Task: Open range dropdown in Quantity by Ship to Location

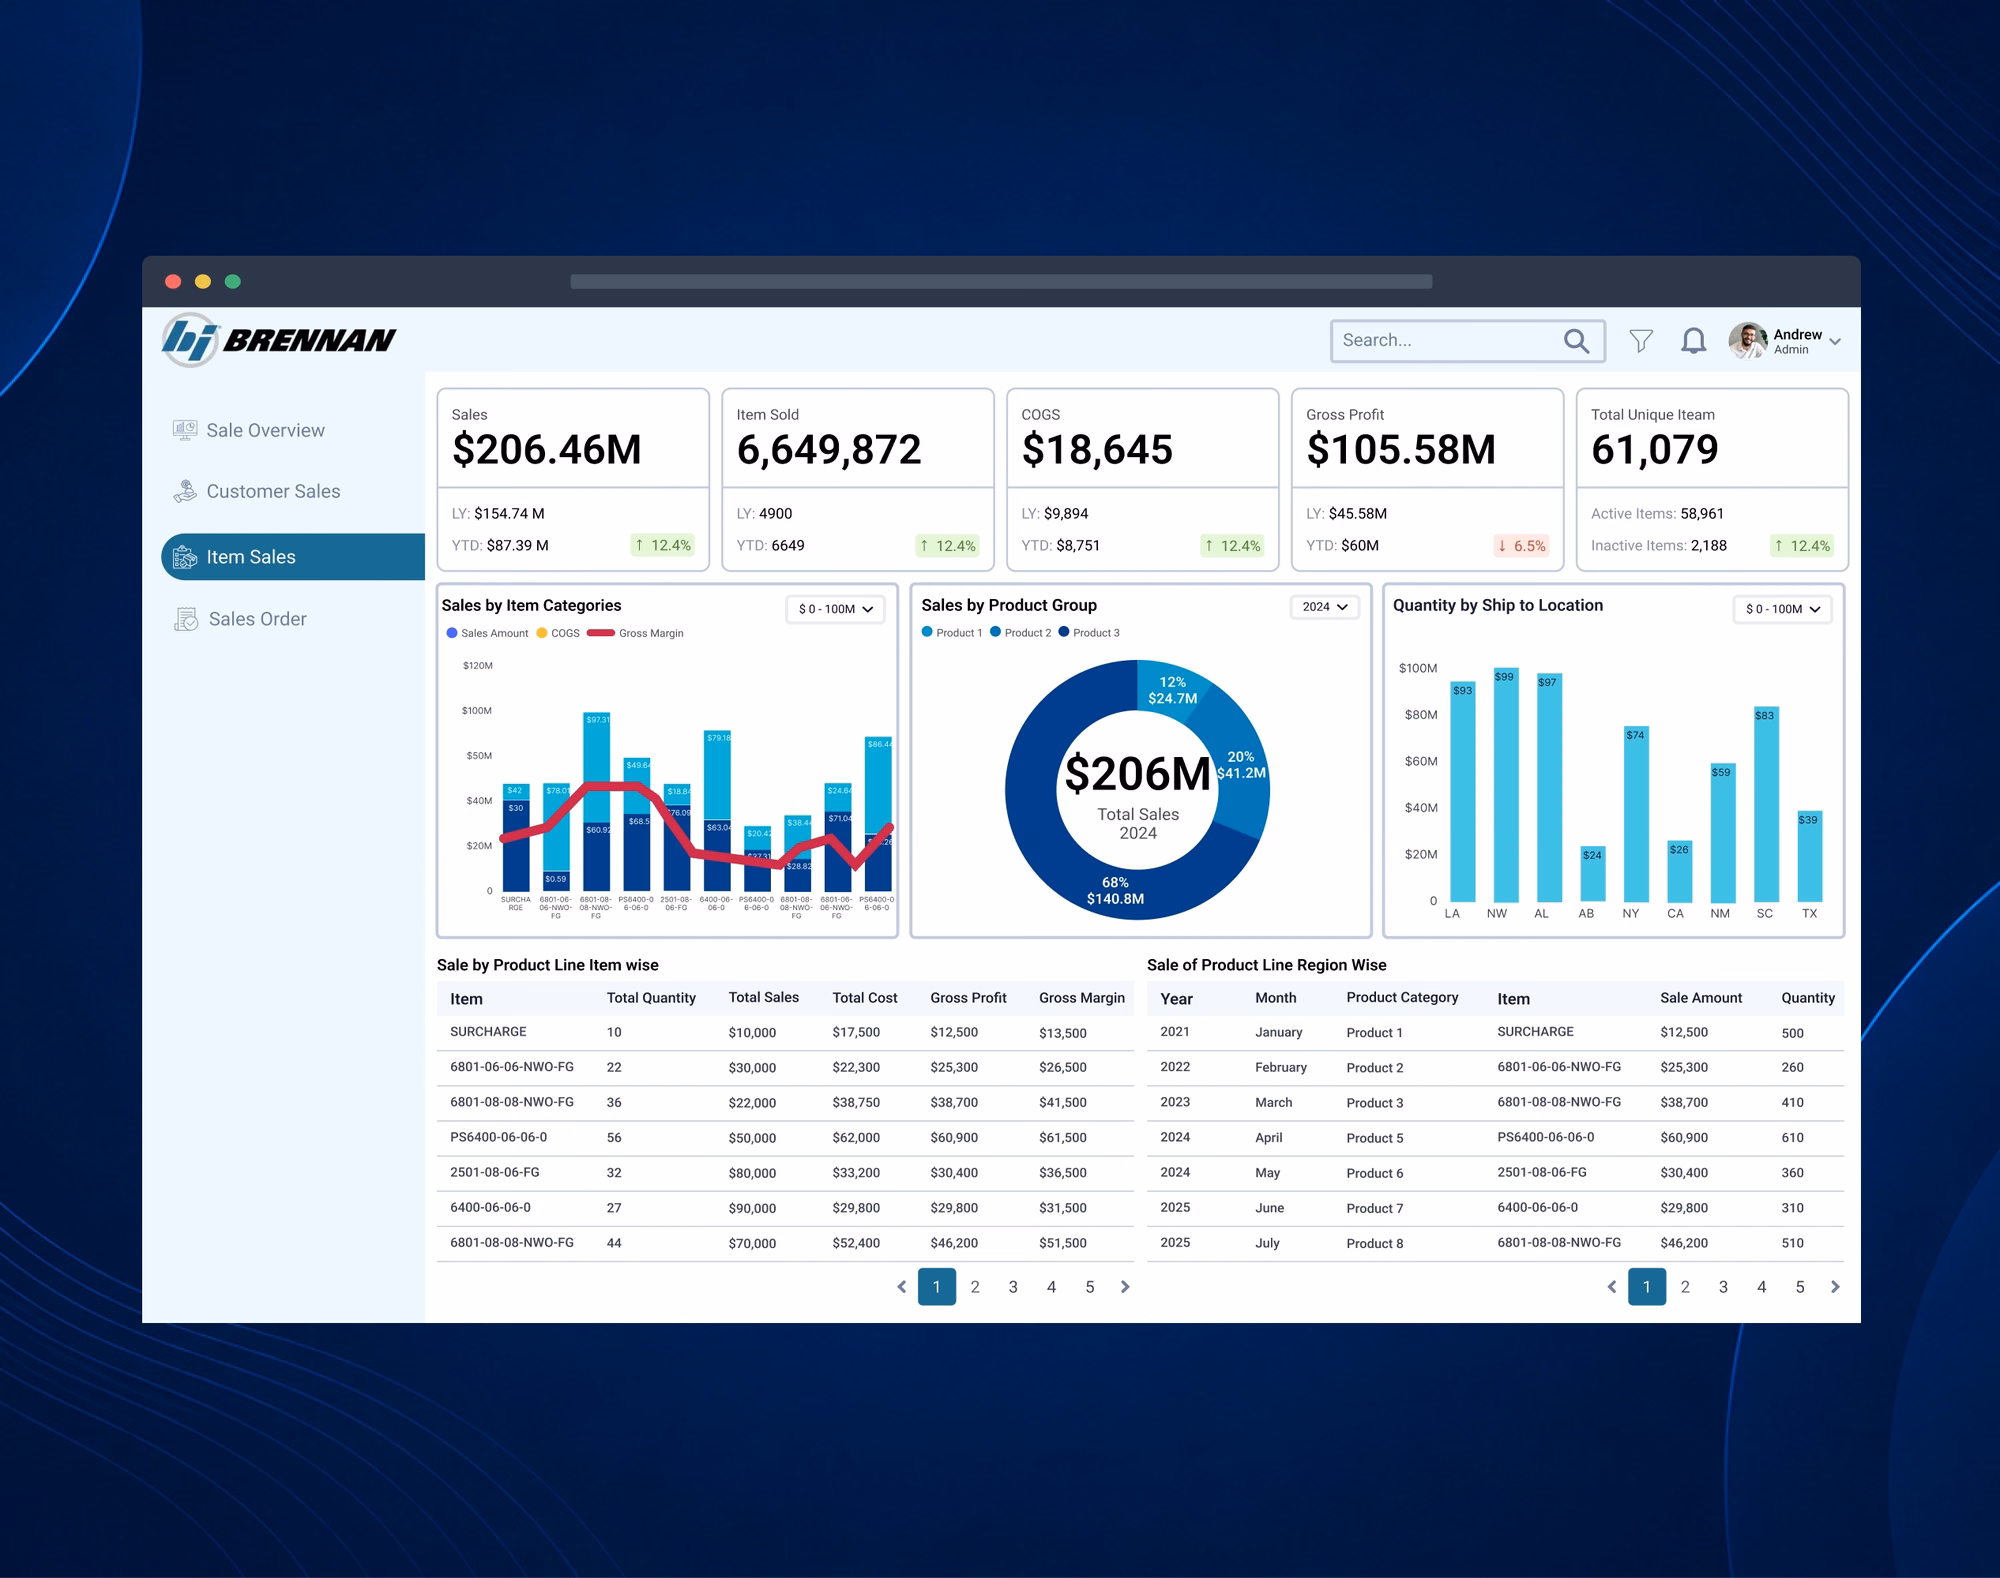Action: click(x=1782, y=609)
